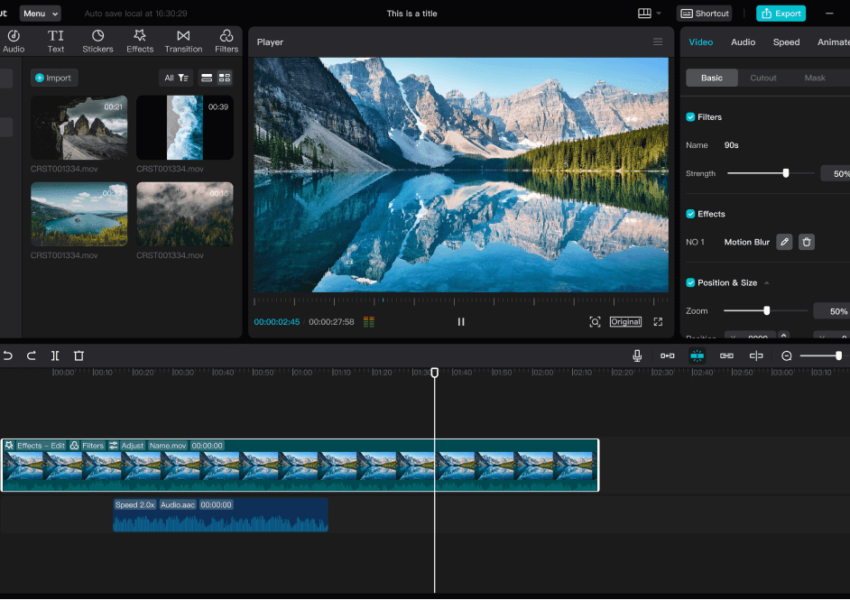Switch to the Transition tab
Image resolution: width=850 pixels, height=600 pixels.
pyautogui.click(x=183, y=41)
